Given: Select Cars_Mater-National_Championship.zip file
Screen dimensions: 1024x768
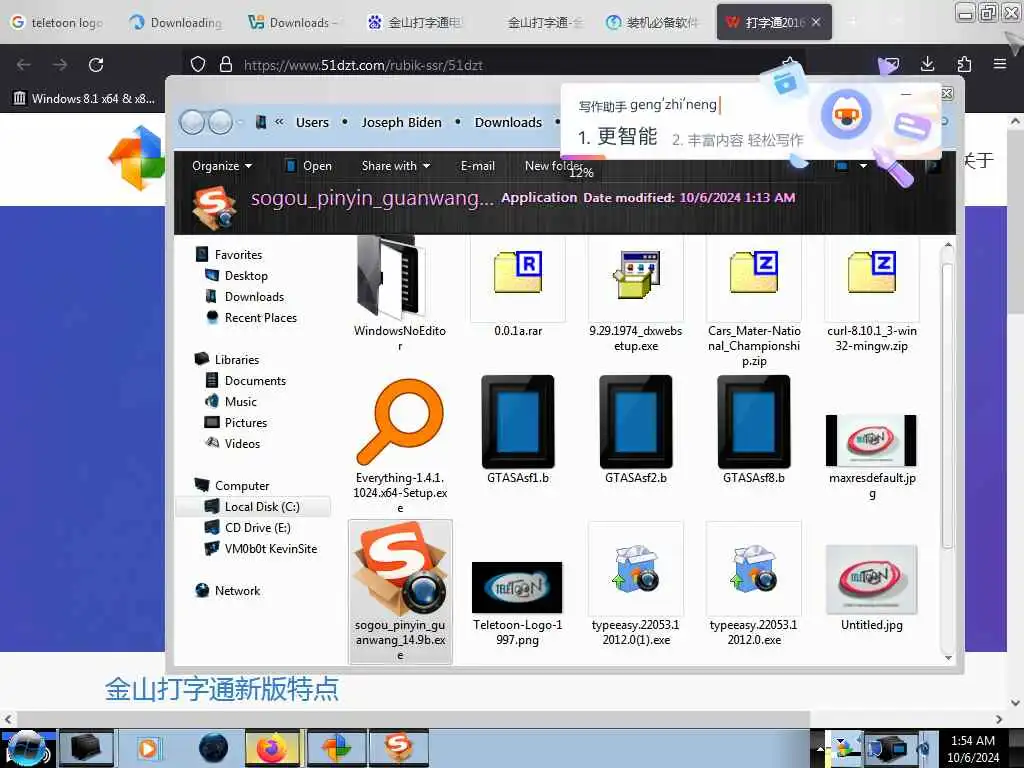Looking at the screenshot, I should click(754, 302).
